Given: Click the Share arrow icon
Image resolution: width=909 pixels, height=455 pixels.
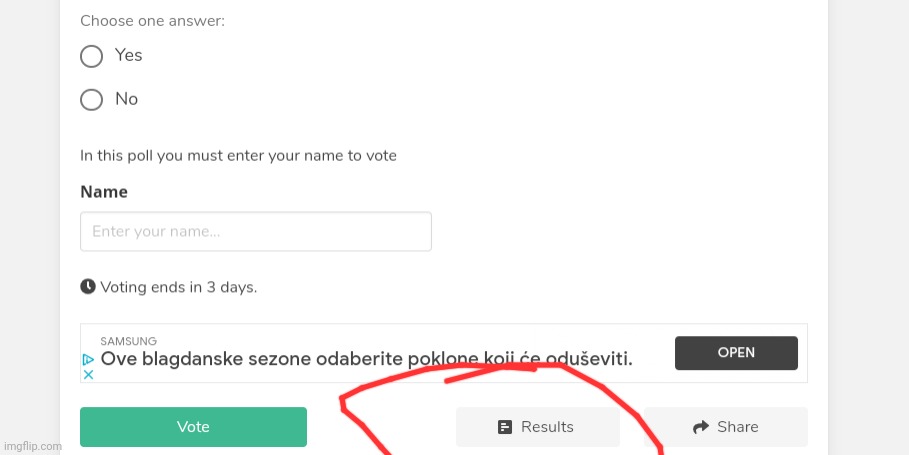Looking at the screenshot, I should [700, 427].
